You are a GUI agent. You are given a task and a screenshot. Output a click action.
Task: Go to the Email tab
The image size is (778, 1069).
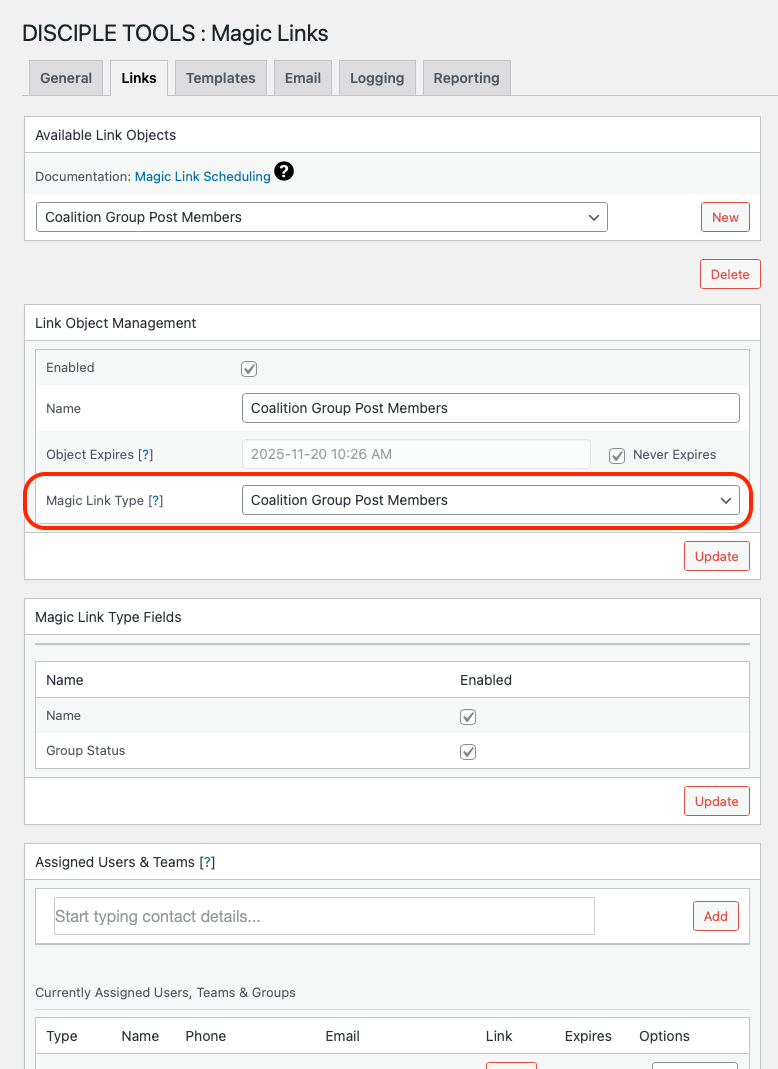click(x=303, y=78)
